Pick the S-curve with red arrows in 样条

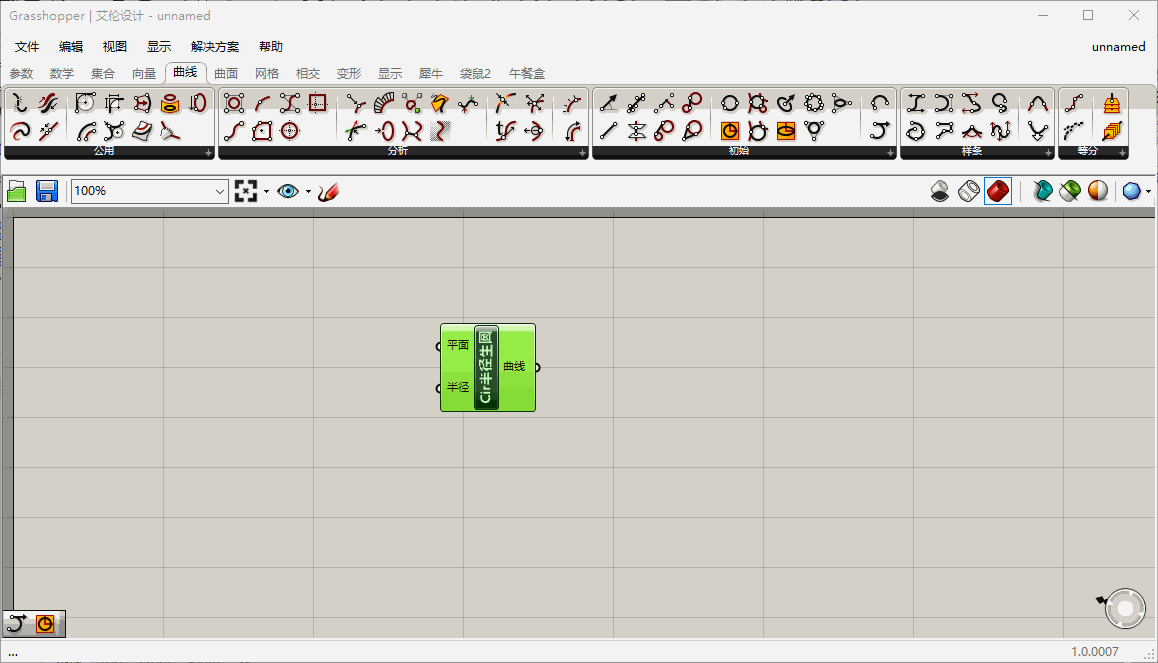[971, 103]
